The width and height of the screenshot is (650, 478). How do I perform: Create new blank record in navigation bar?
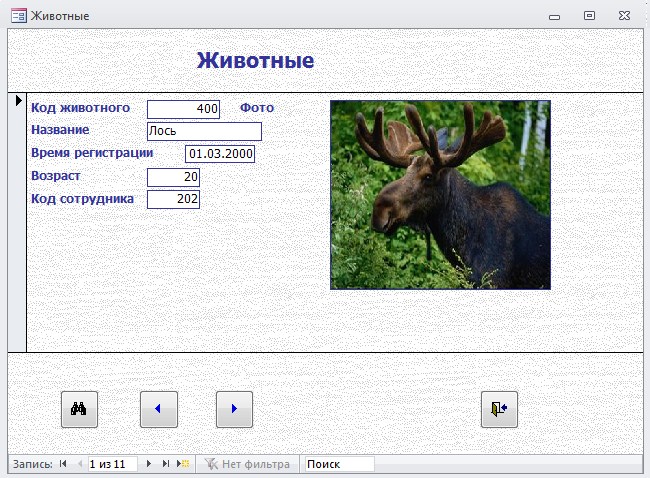183,463
